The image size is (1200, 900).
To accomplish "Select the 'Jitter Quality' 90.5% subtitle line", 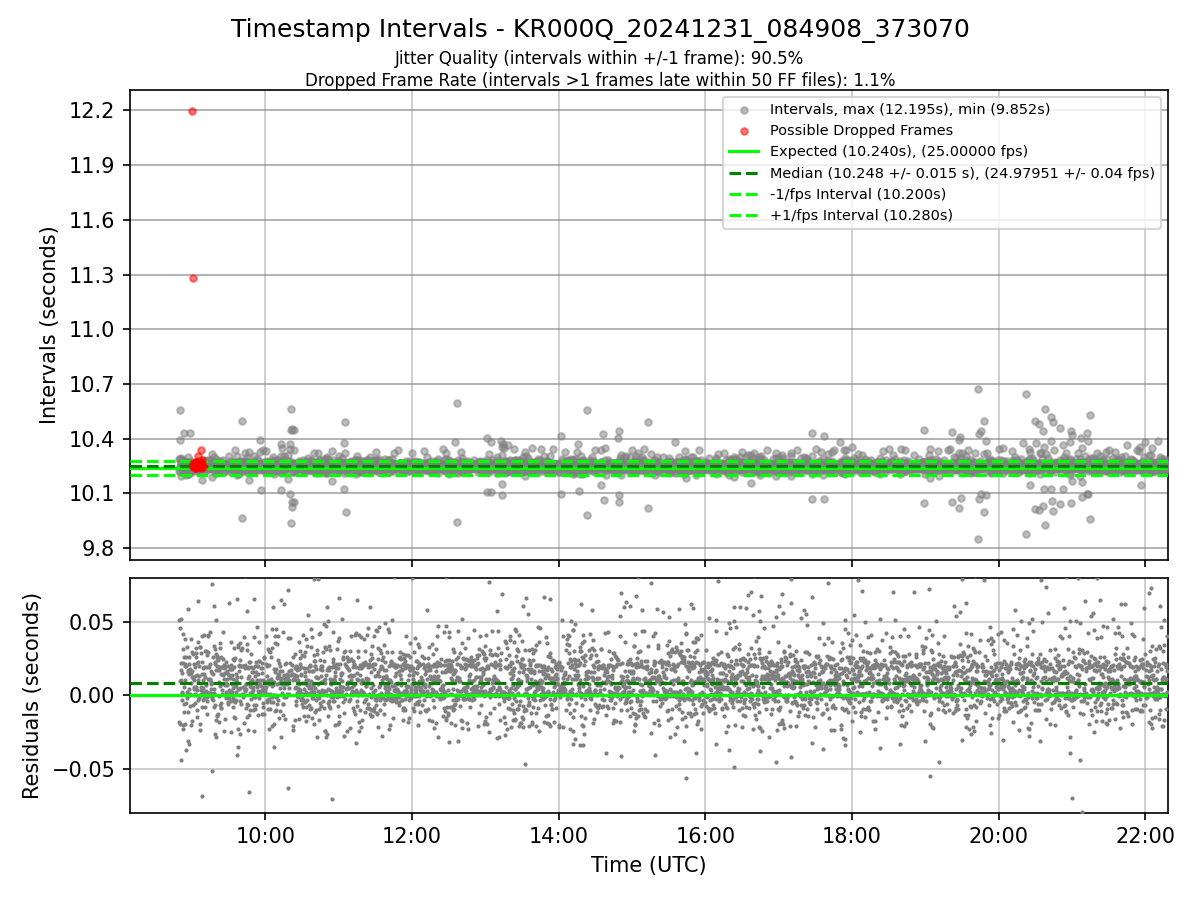I will (x=599, y=59).
